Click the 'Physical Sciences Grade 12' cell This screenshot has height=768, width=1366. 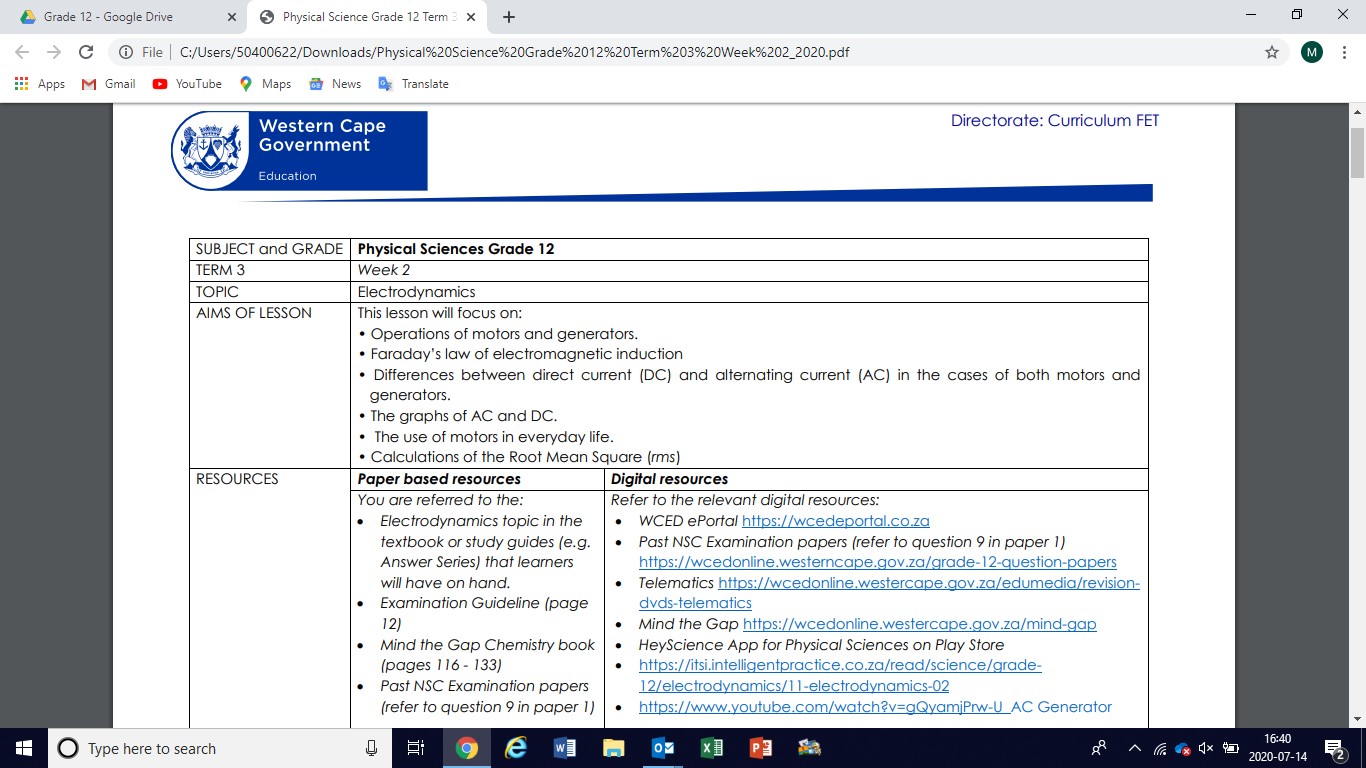[749, 249]
